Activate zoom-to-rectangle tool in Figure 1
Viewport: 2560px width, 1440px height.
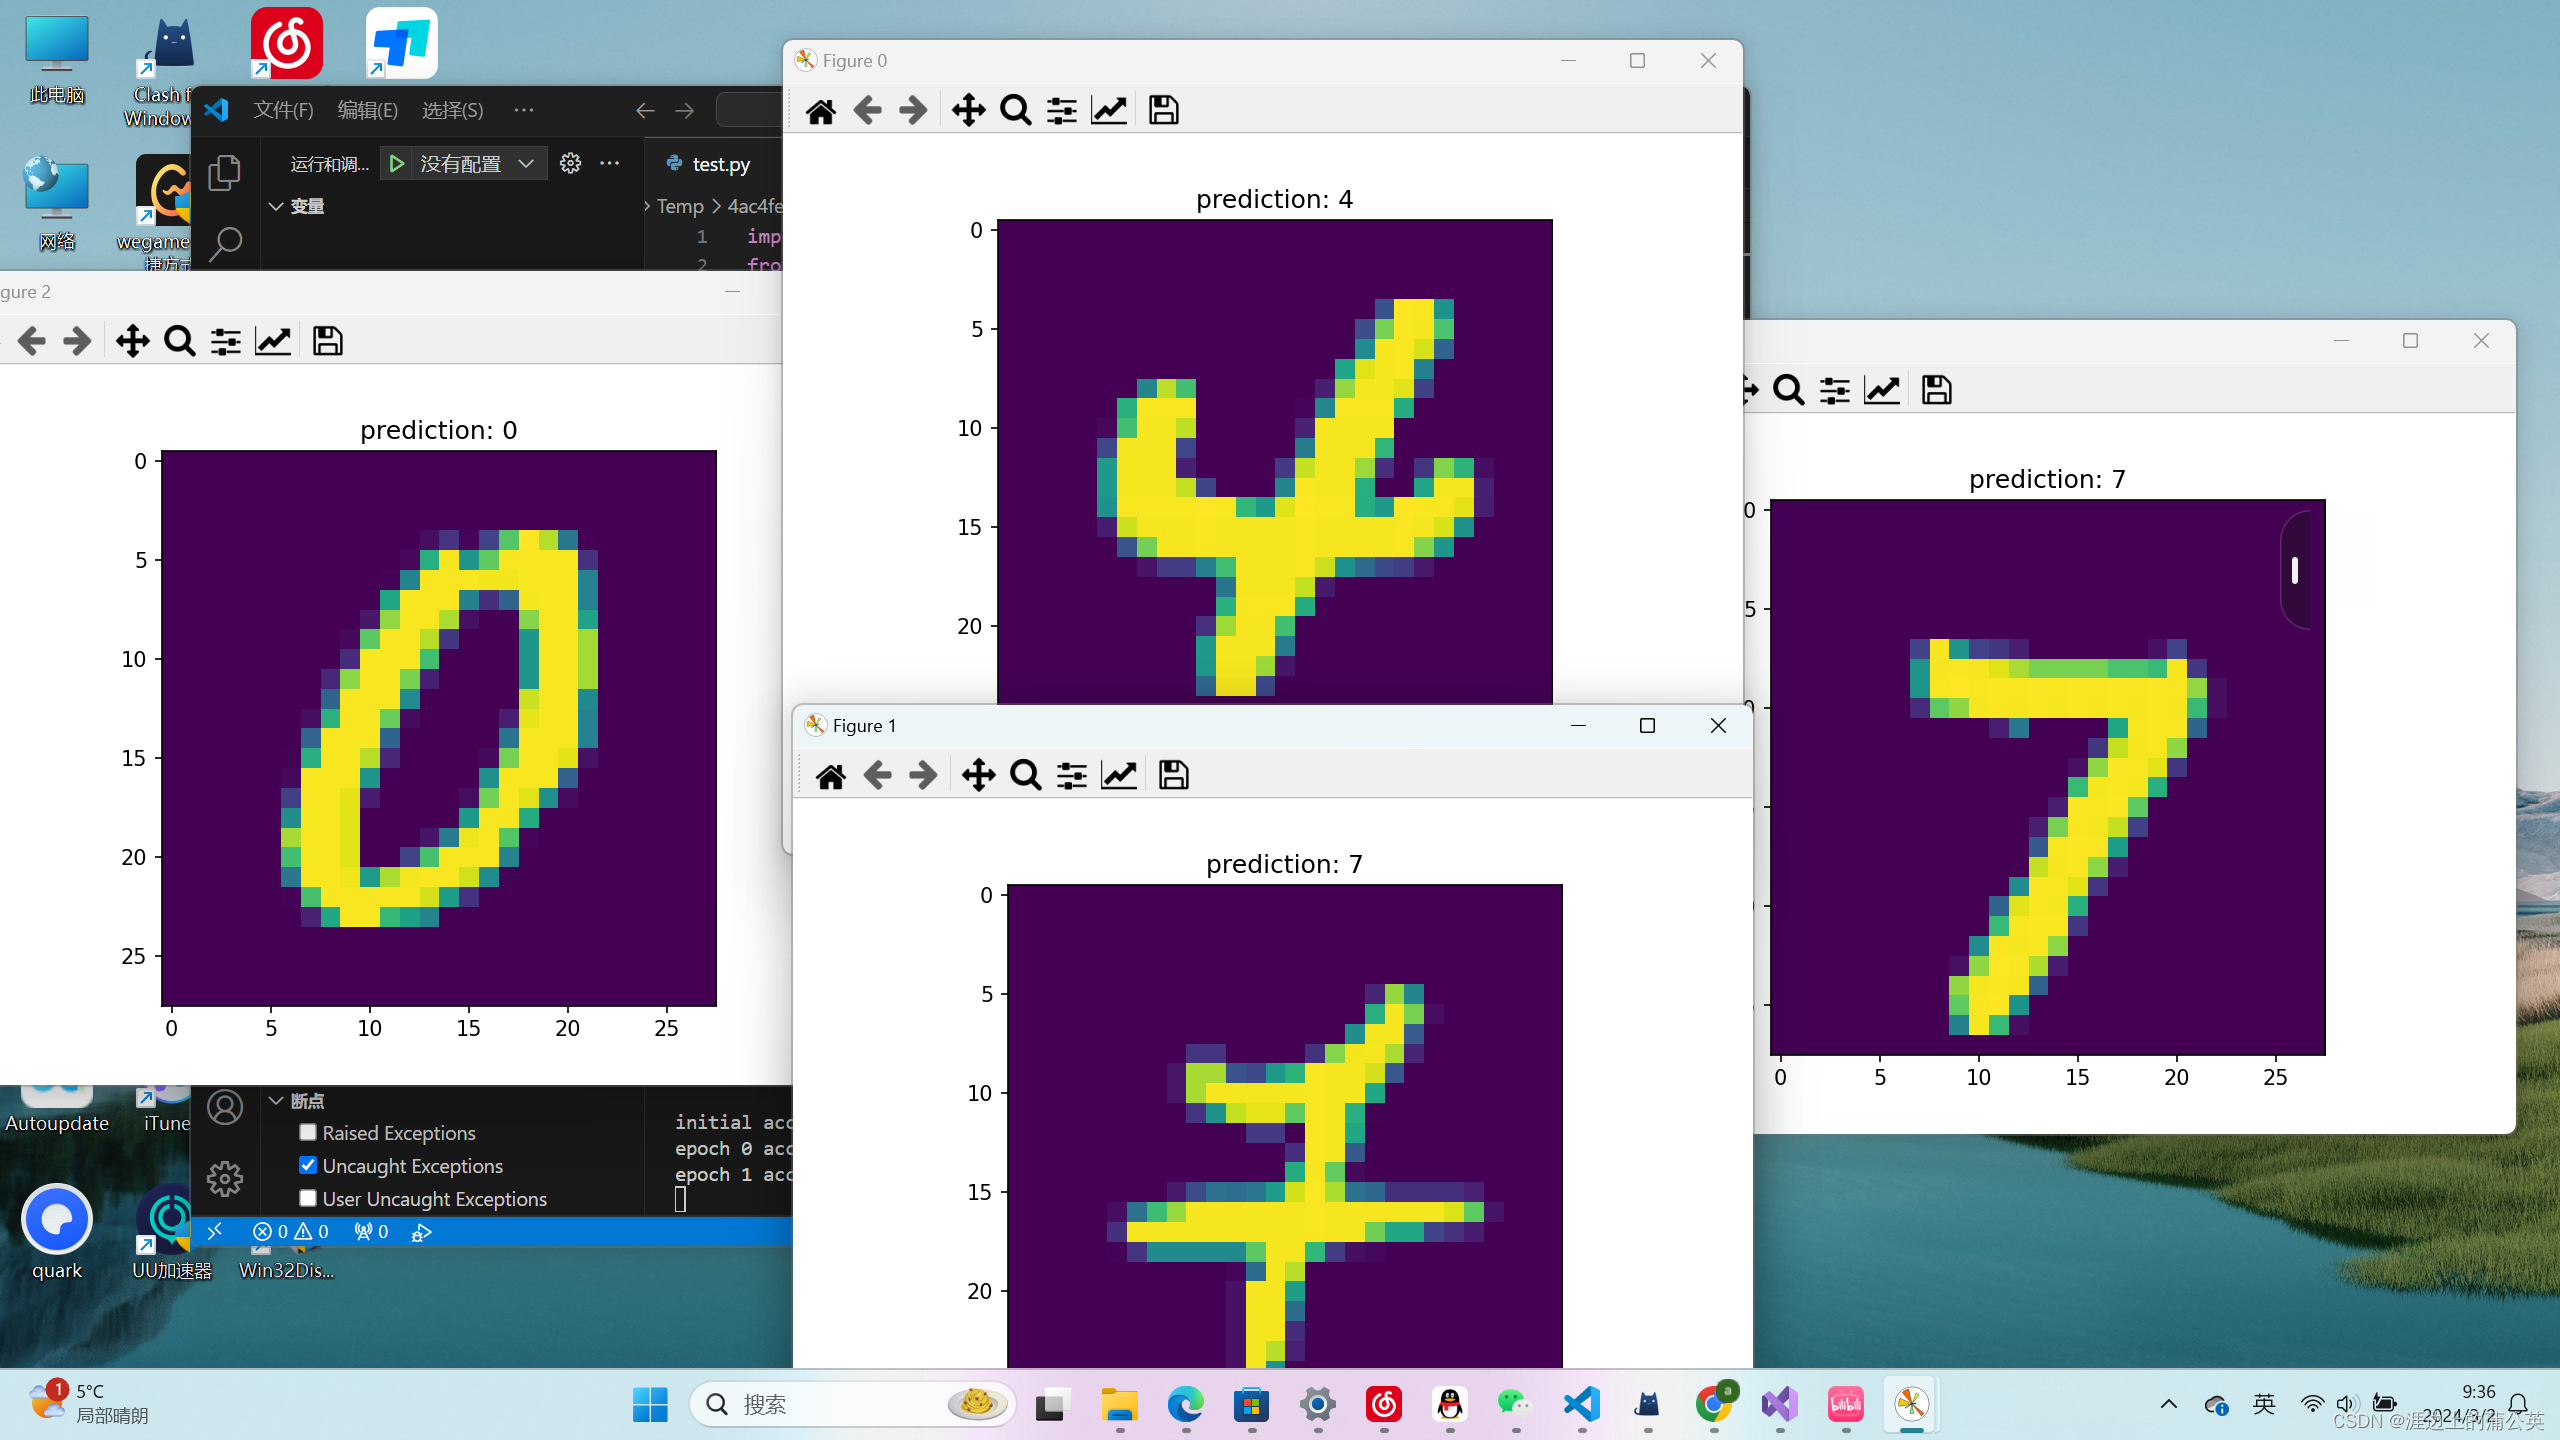click(x=1025, y=774)
